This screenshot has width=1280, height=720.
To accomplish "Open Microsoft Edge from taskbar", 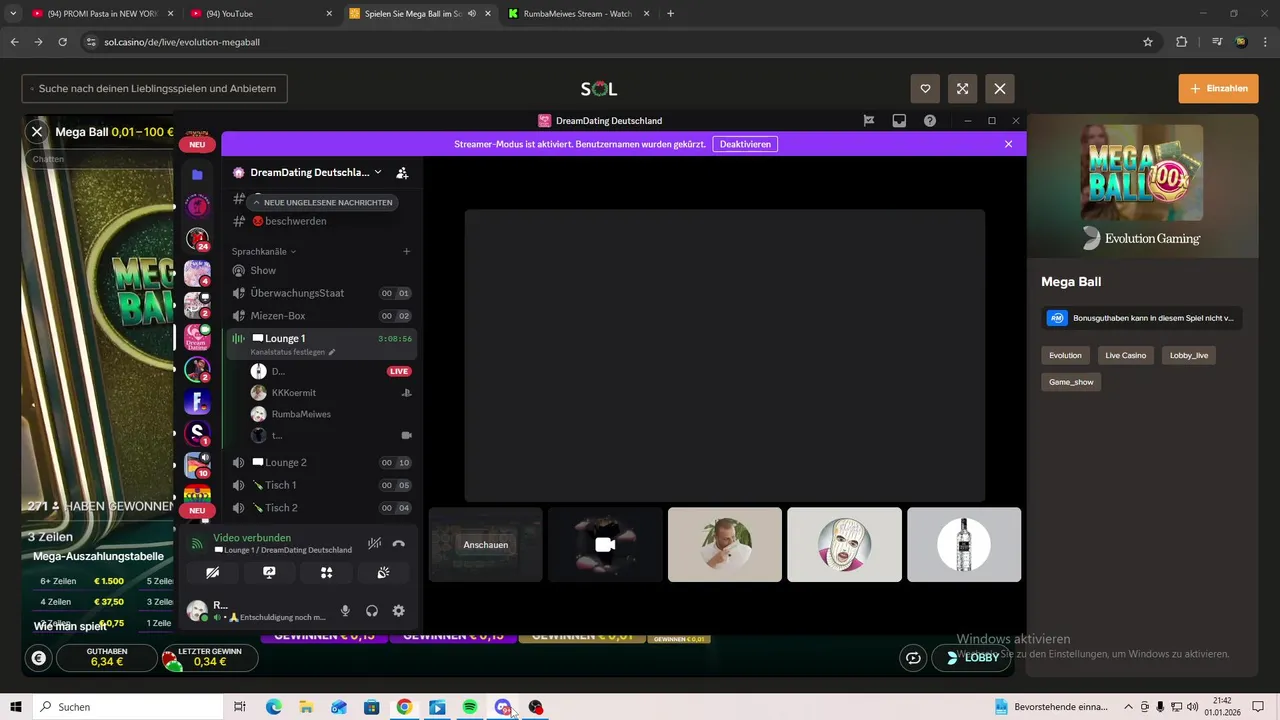I will click(x=273, y=707).
